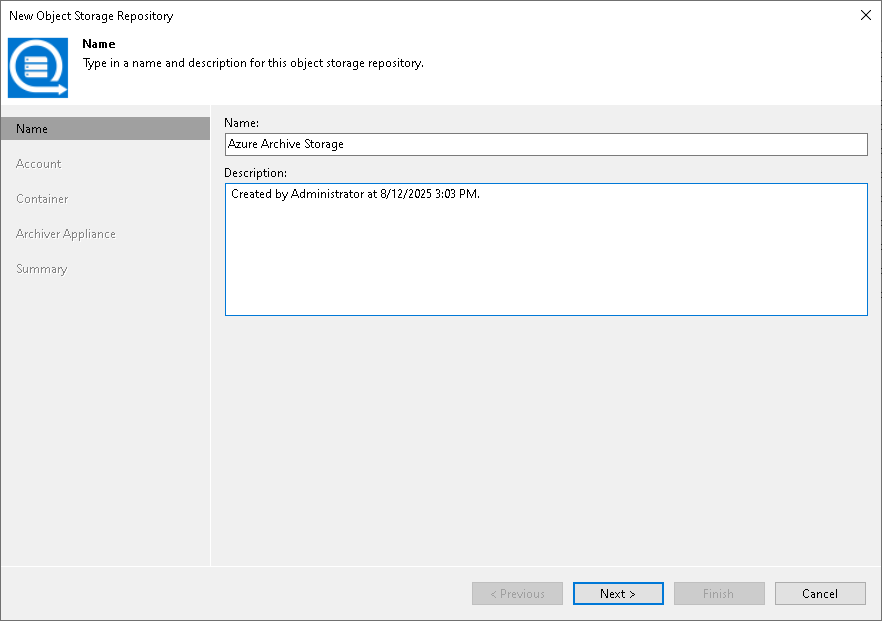Click the 'Name:' field label
The image size is (882, 621).
pyautogui.click(x=241, y=123)
